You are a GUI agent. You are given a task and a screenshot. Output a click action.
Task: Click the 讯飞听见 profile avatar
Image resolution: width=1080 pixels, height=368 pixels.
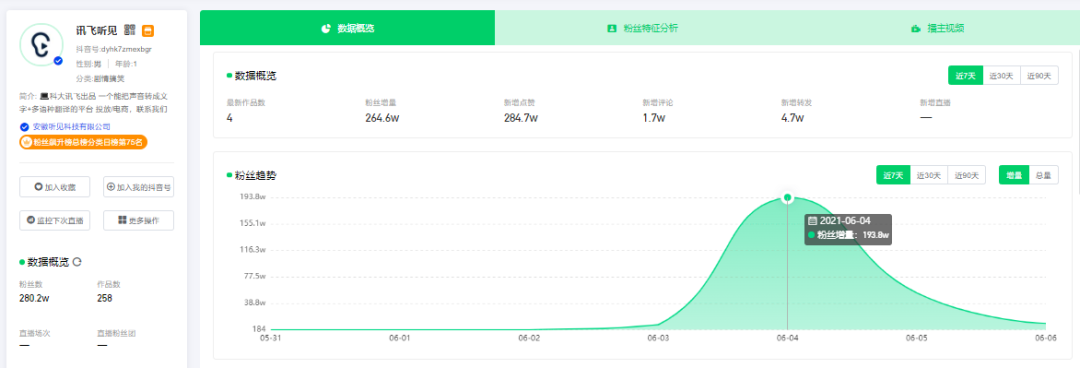[41, 45]
